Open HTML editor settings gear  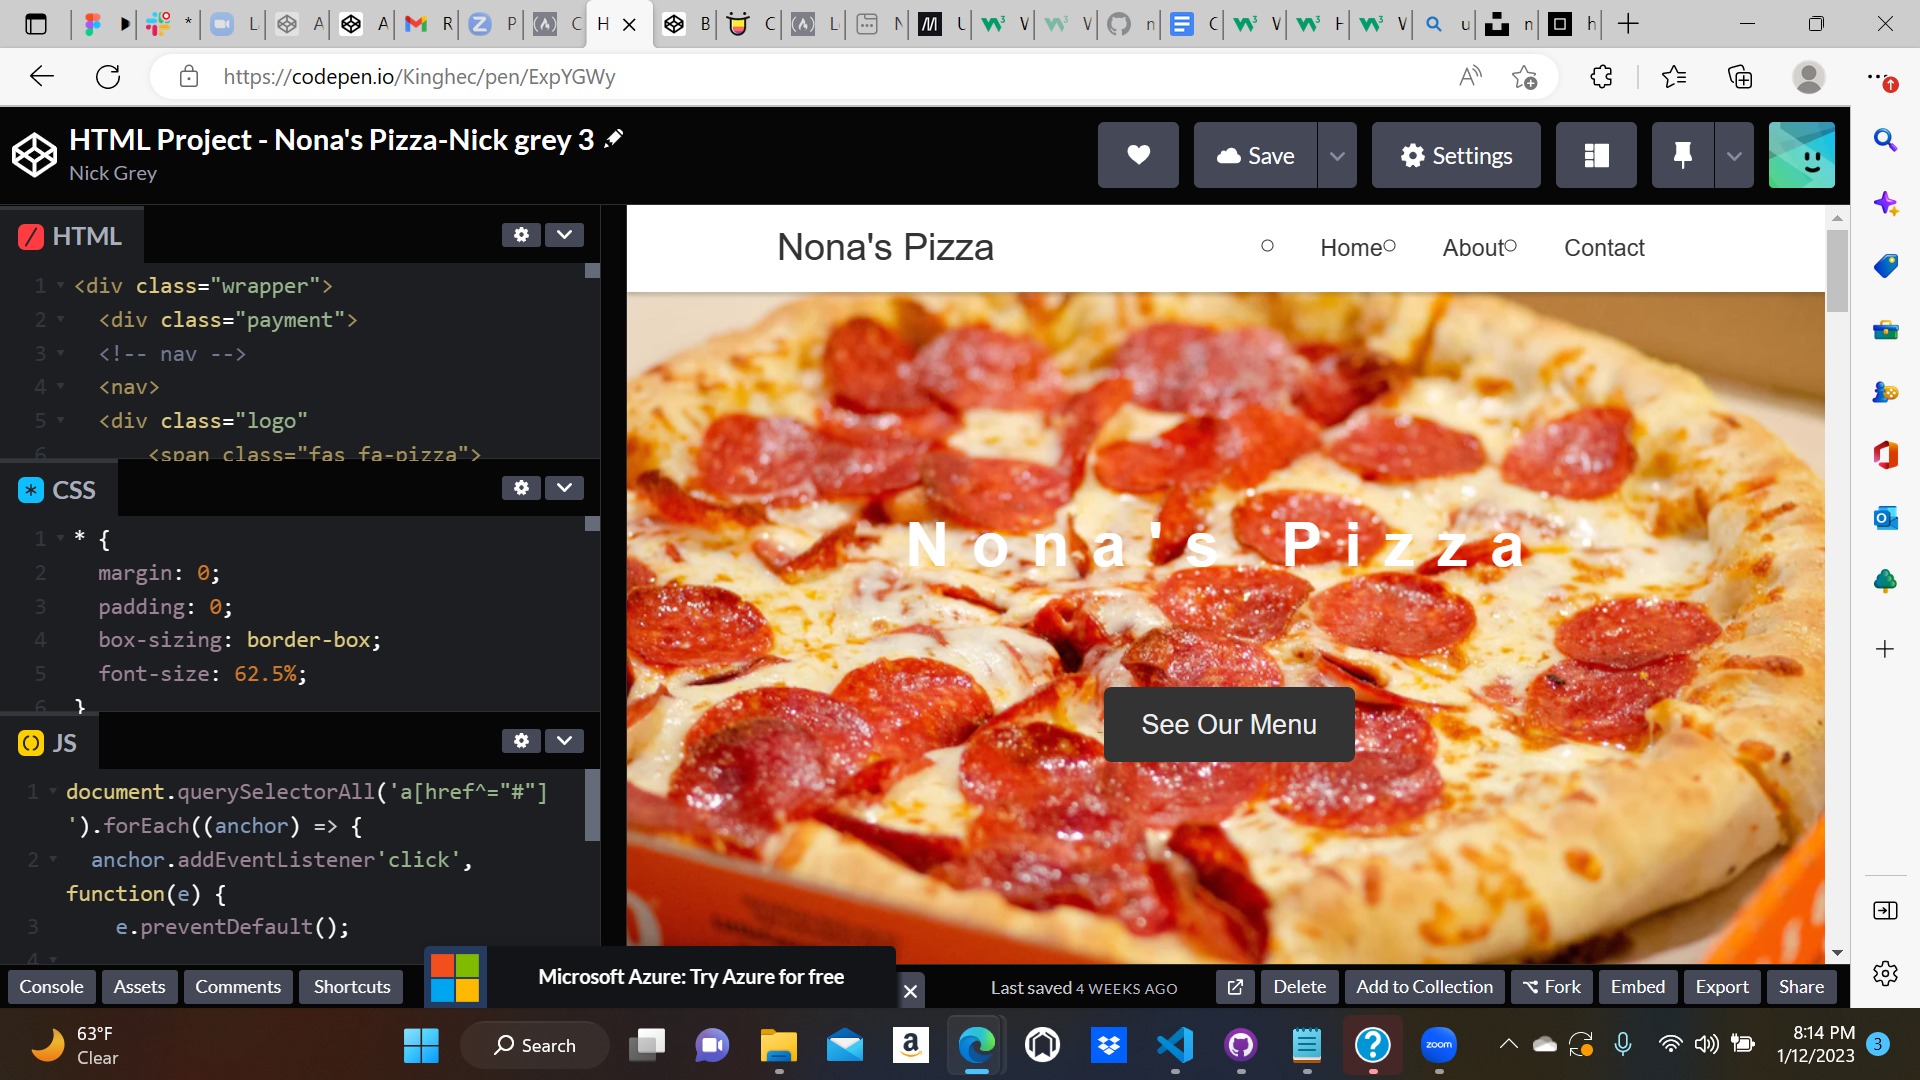(x=521, y=234)
